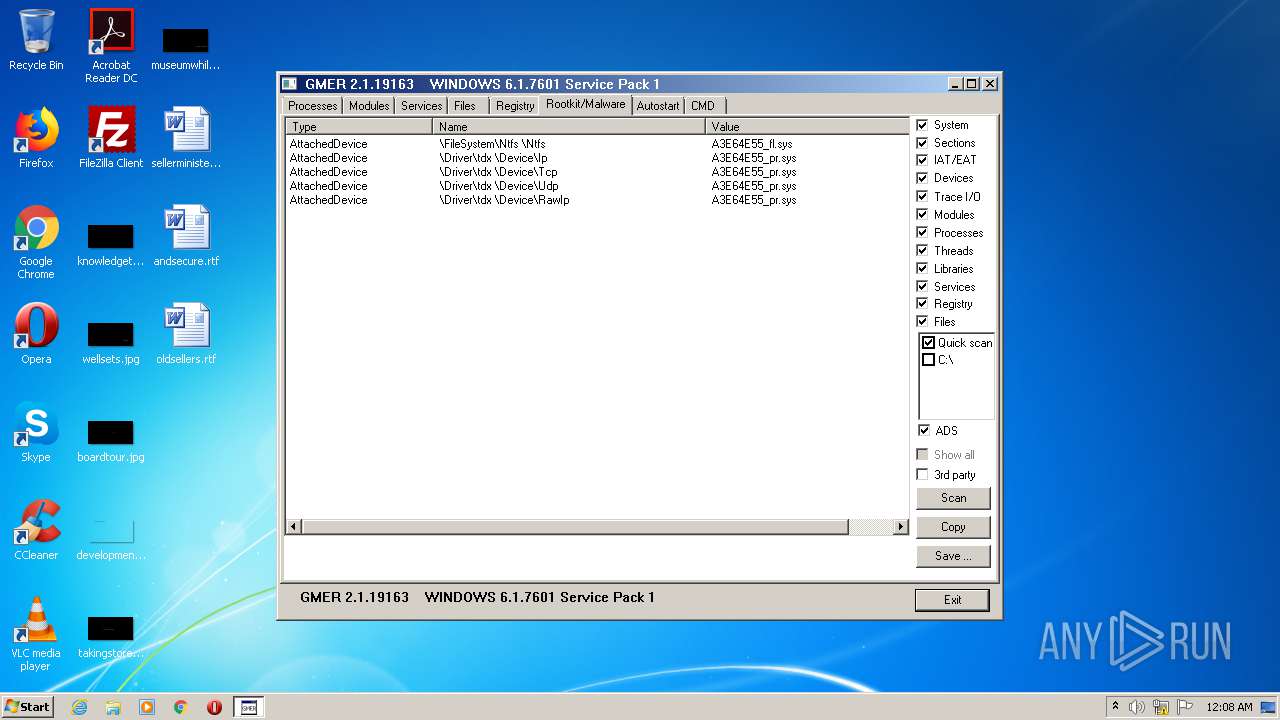
Task: Click the Exit button
Action: (x=952, y=600)
